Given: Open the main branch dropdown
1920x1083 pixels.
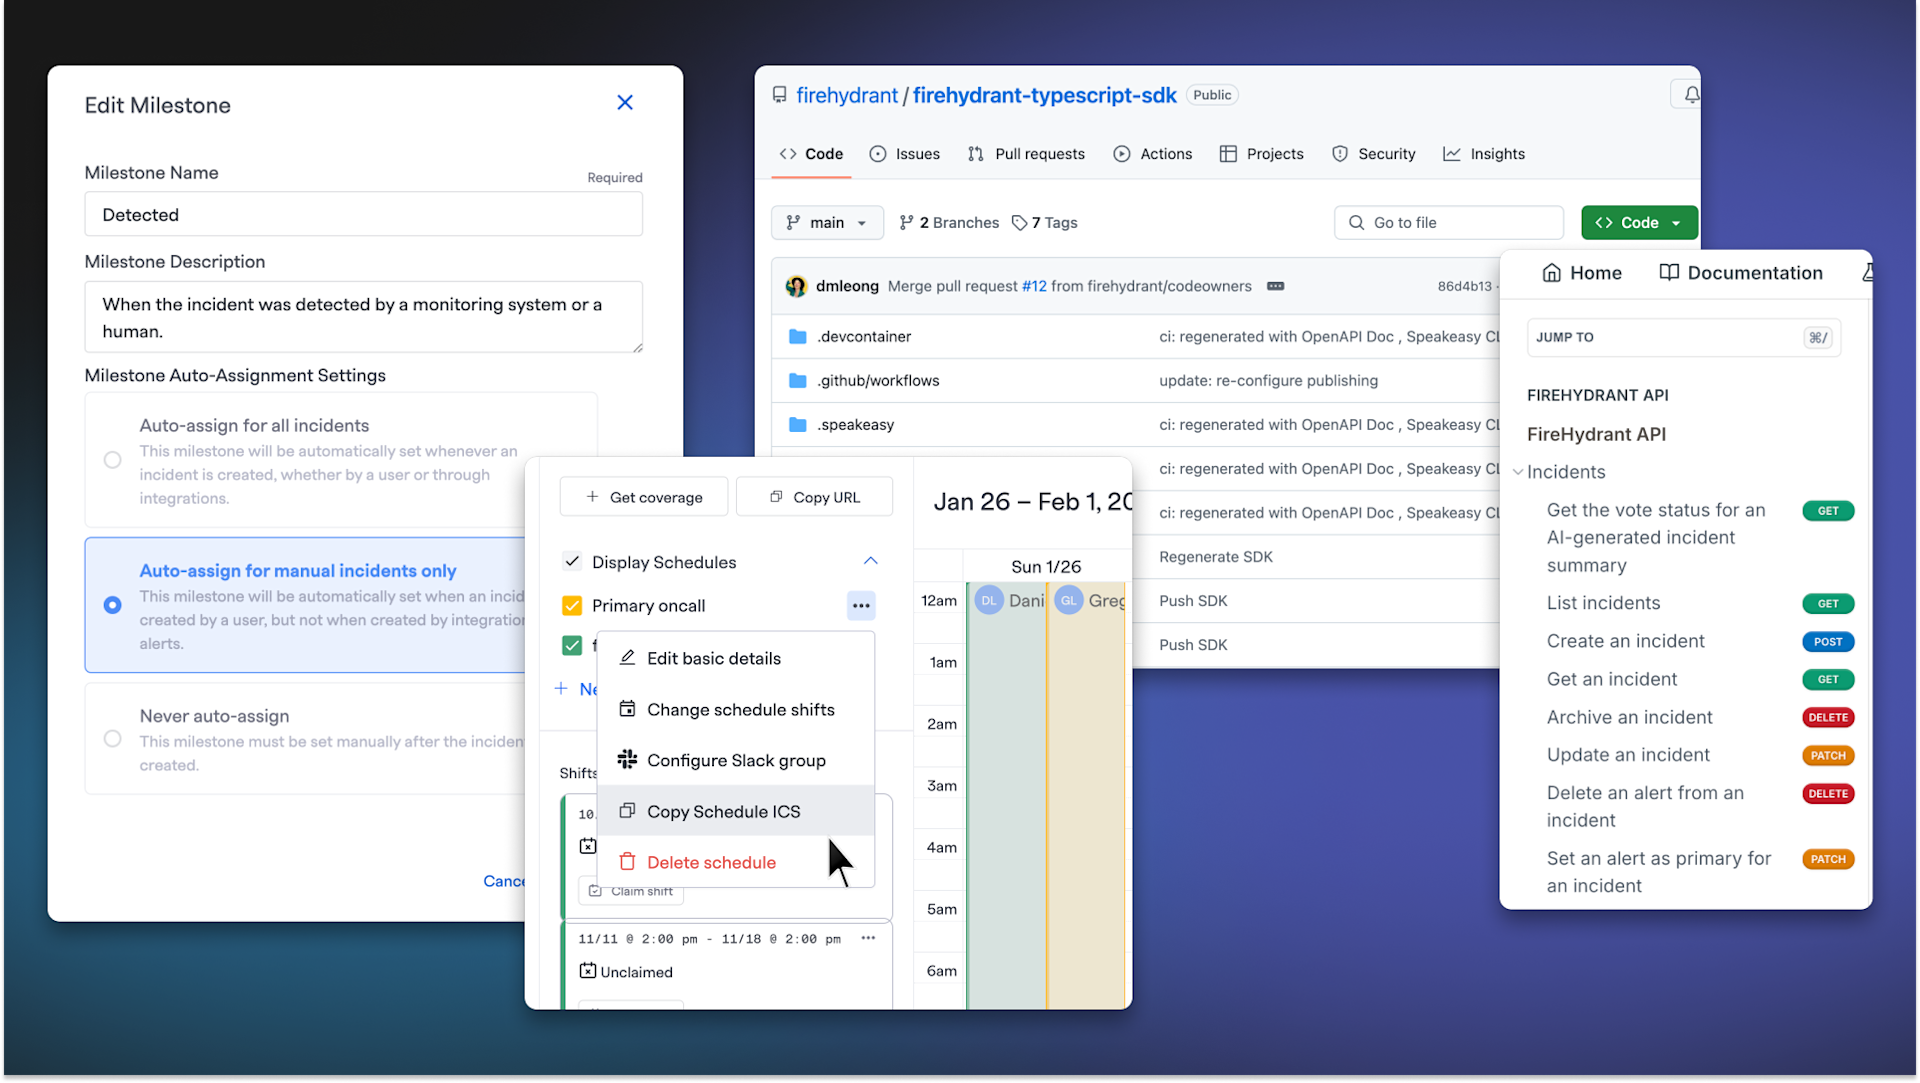Looking at the screenshot, I should (x=826, y=223).
